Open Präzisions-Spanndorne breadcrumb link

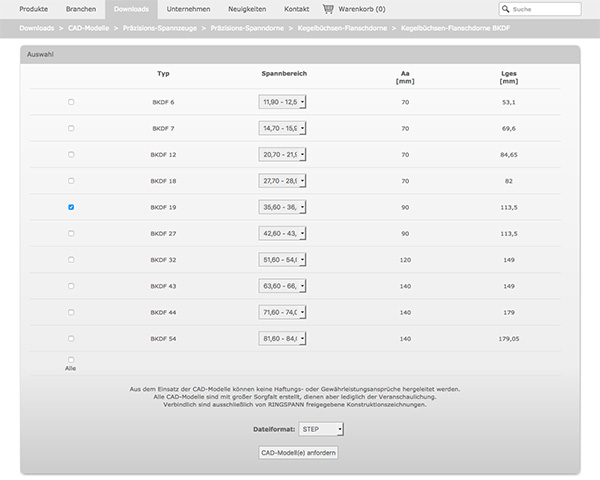coord(247,28)
